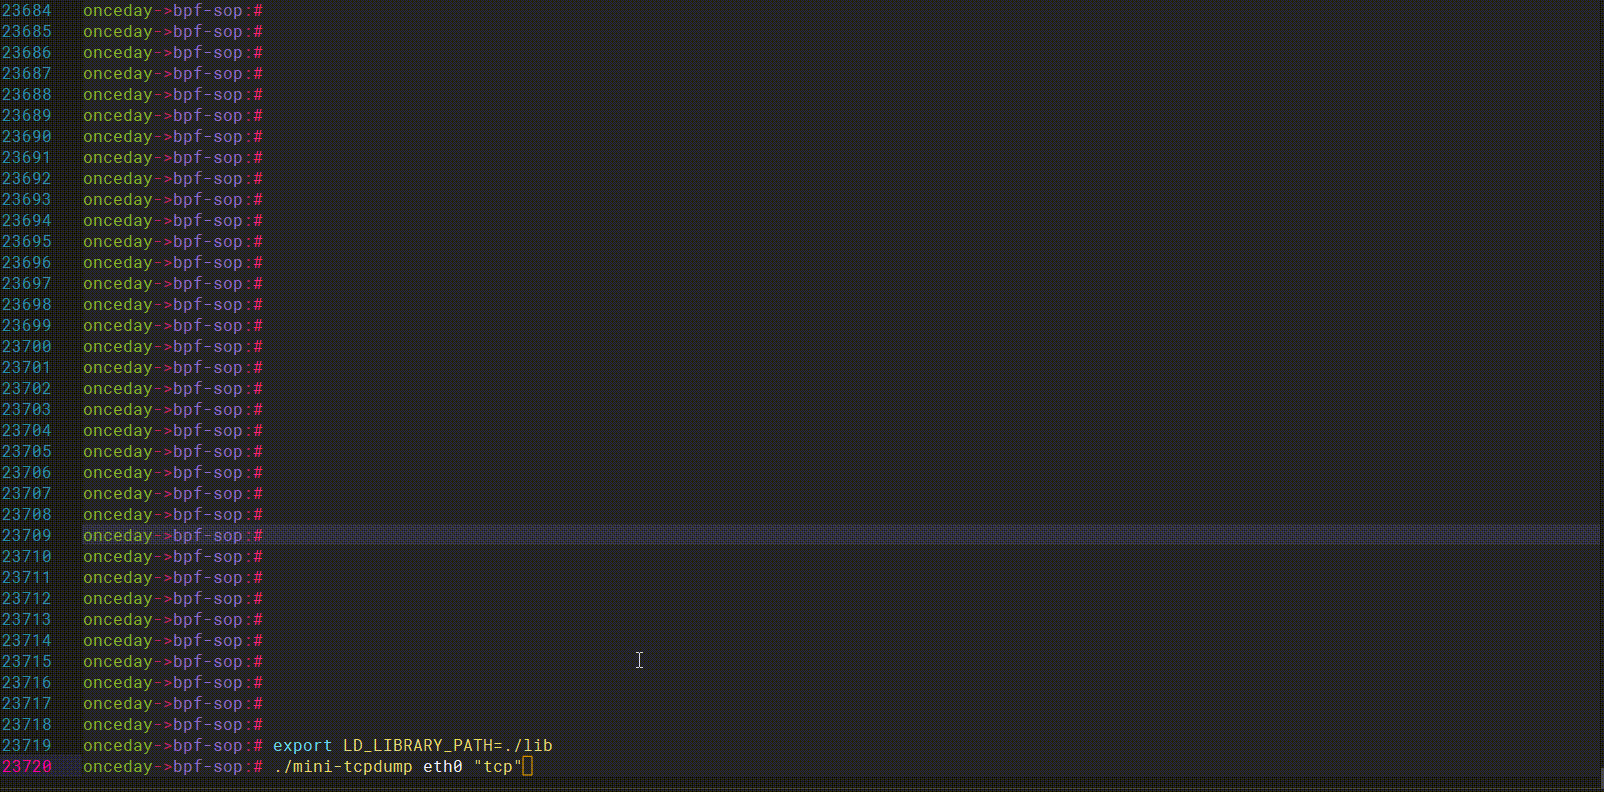Viewport: 1604px width, 792px height.
Task: Click line number 23714
Action: click(x=27, y=641)
